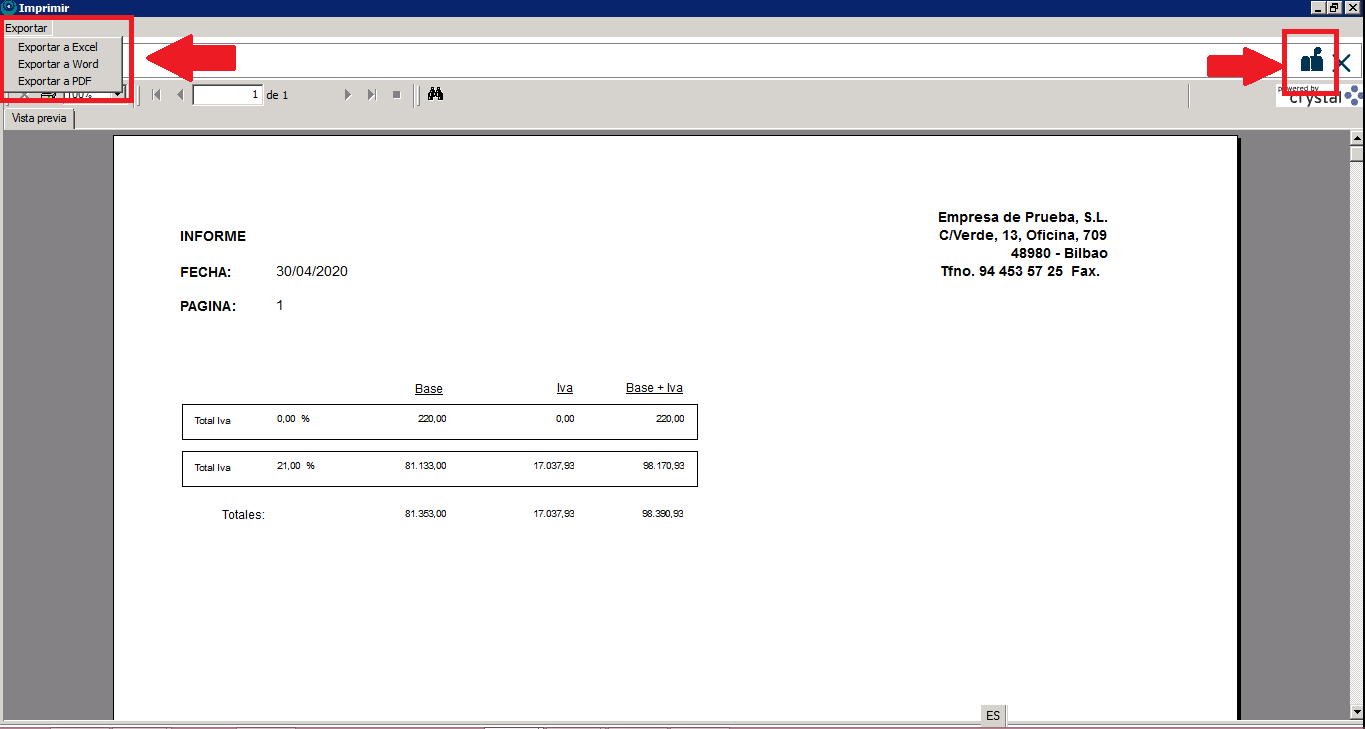Open the Exportar menu
The width and height of the screenshot is (1365, 729).
(x=26, y=28)
